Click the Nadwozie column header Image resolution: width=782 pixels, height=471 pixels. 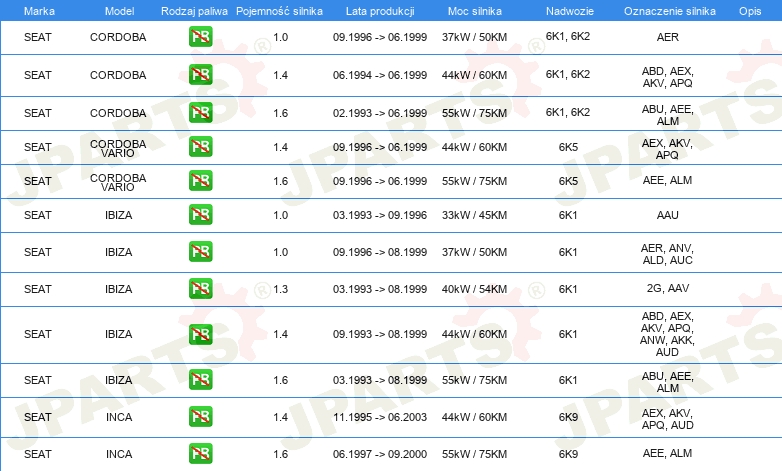click(x=570, y=11)
